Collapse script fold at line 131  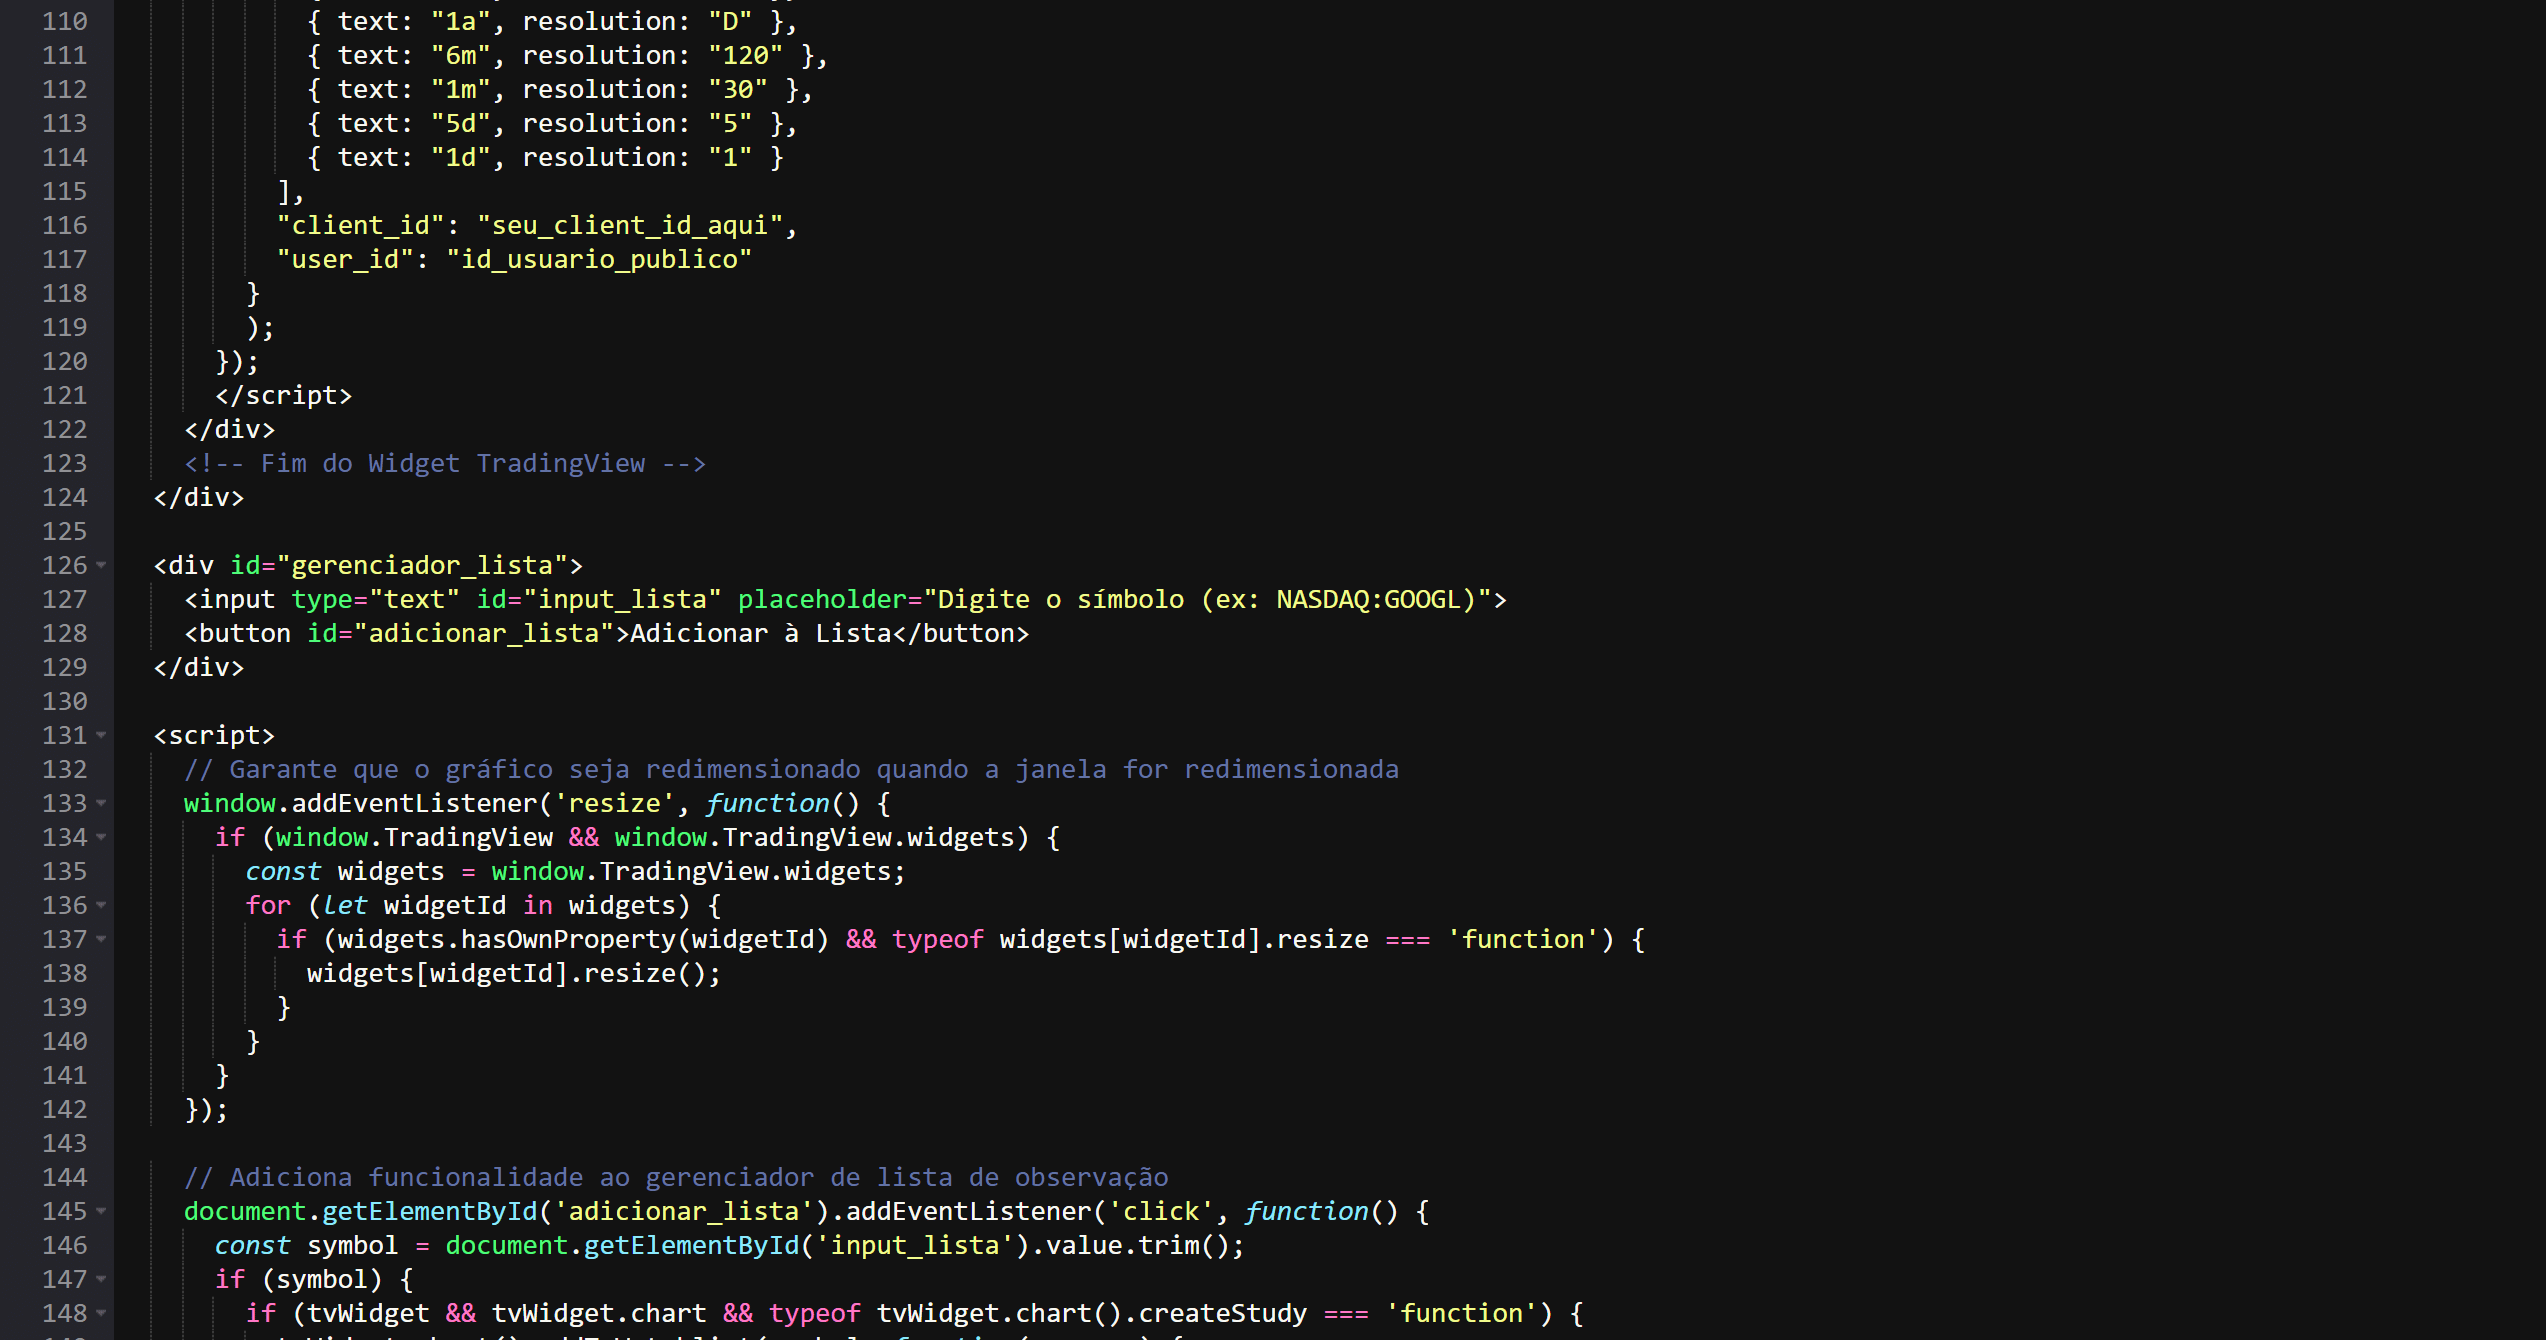pyautogui.click(x=101, y=736)
